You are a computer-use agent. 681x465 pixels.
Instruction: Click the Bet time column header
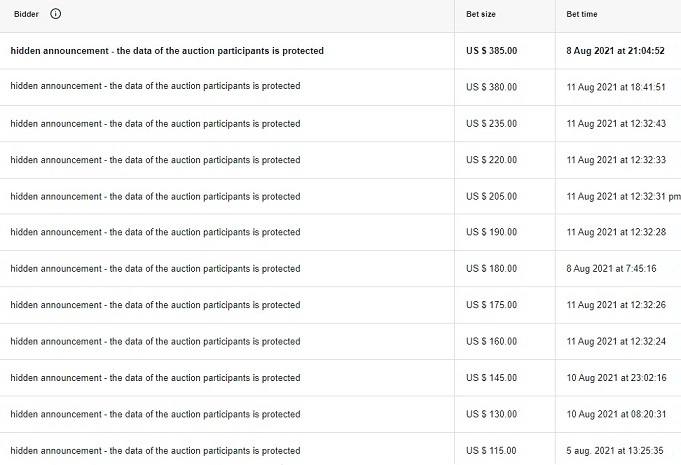(582, 14)
